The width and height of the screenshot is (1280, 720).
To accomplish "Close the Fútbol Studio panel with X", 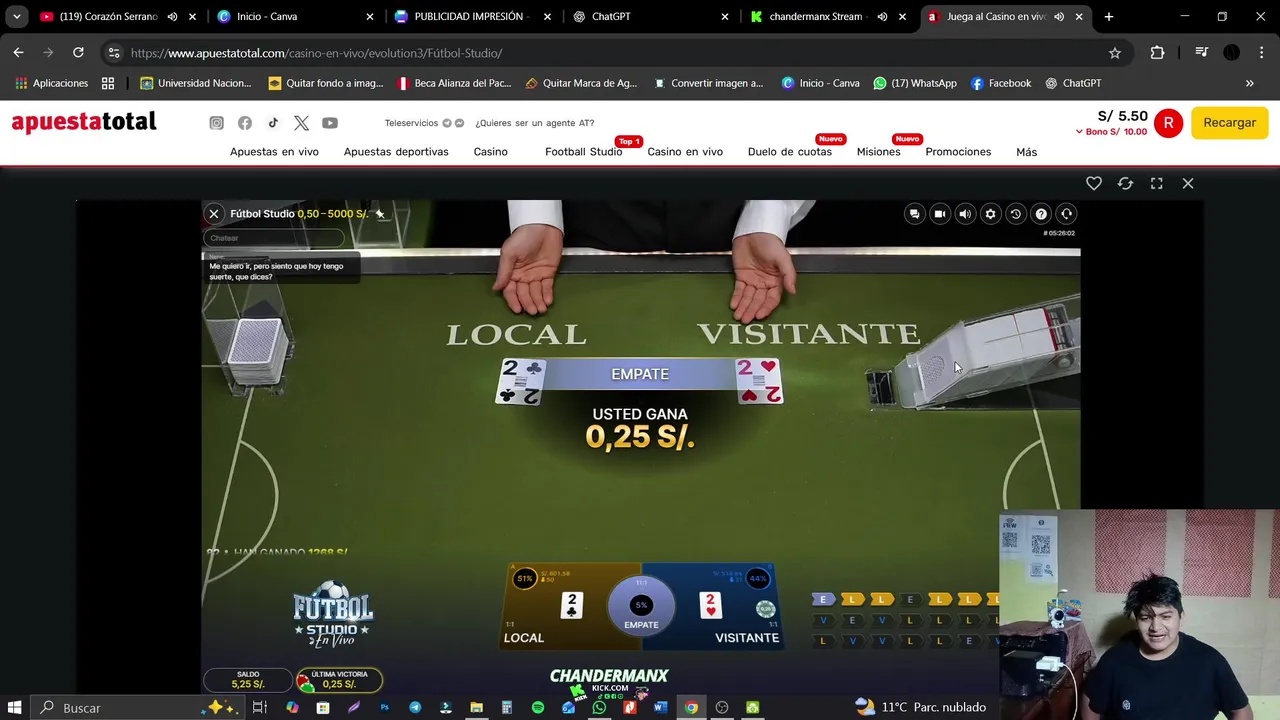I will click(x=213, y=214).
